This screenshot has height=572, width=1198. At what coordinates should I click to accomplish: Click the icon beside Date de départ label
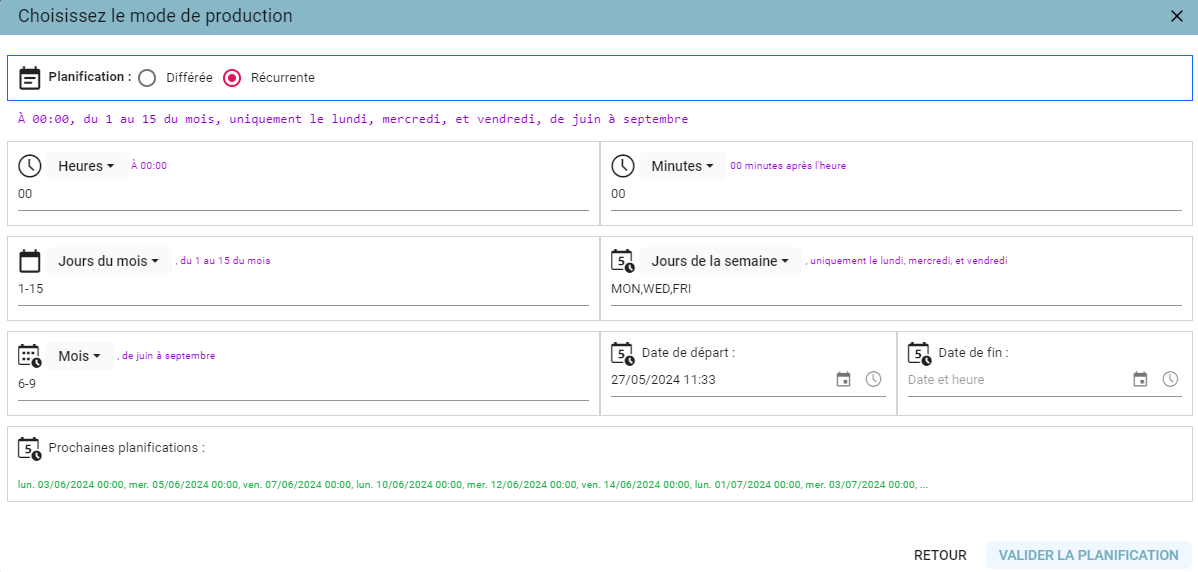pos(623,353)
